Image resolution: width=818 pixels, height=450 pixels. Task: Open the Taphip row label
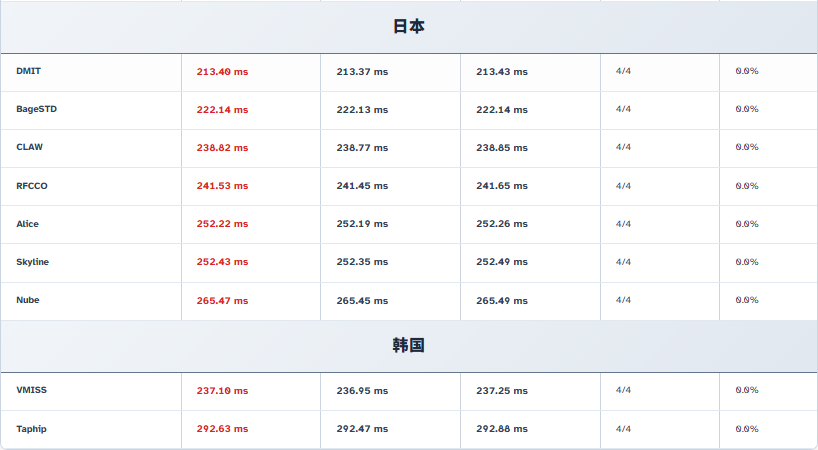click(31, 428)
